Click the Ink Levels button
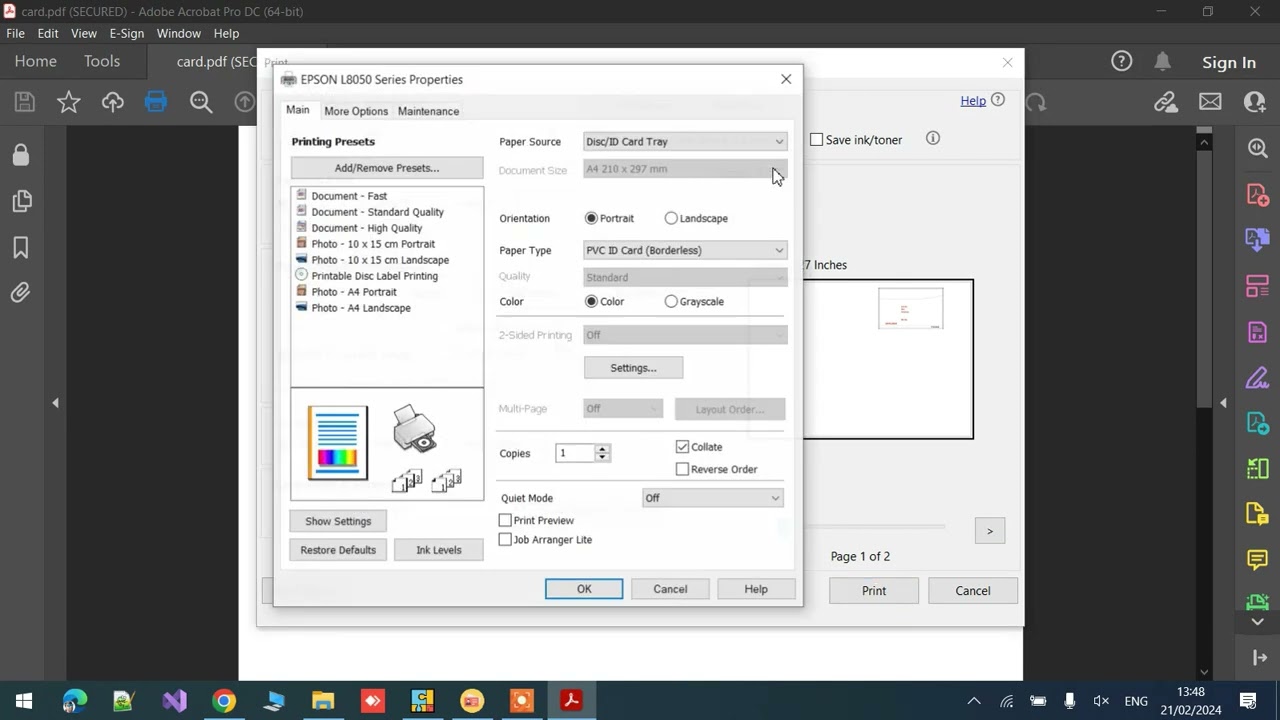 pos(439,550)
